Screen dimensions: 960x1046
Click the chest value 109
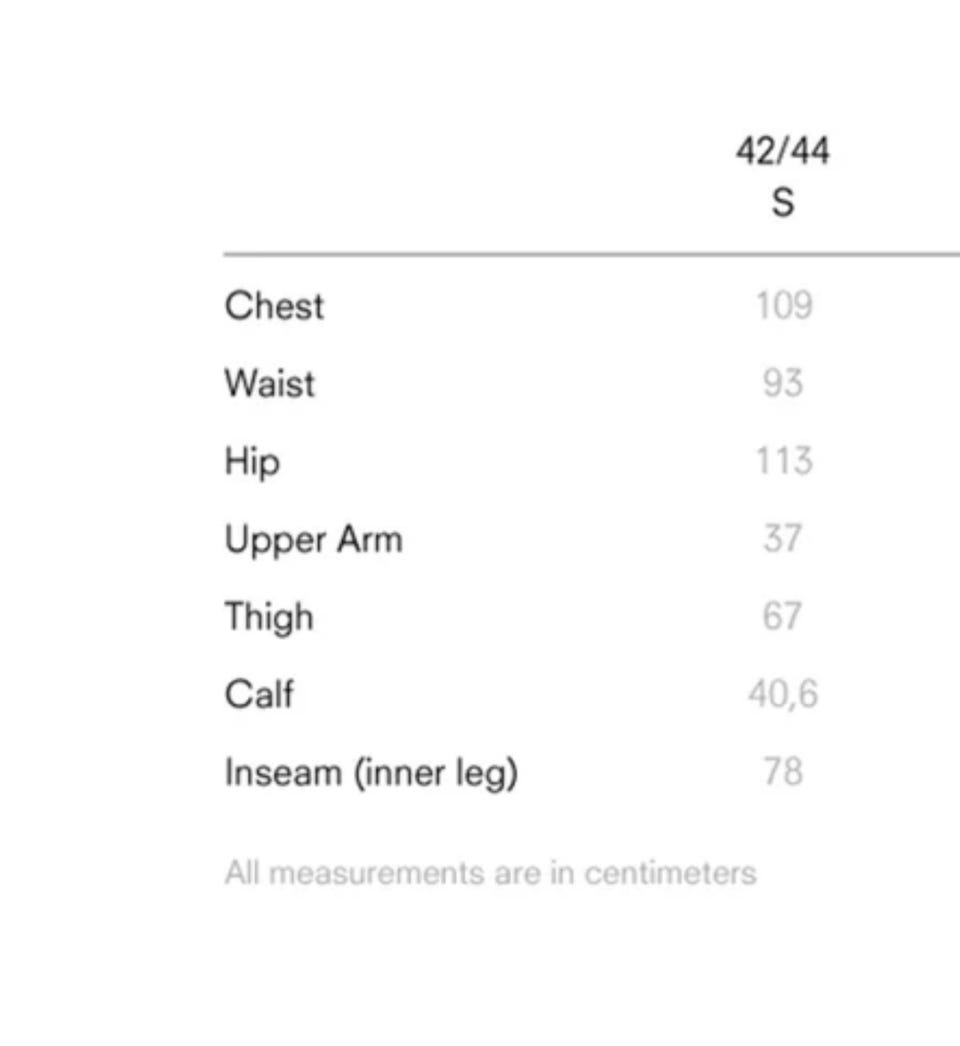(x=783, y=305)
